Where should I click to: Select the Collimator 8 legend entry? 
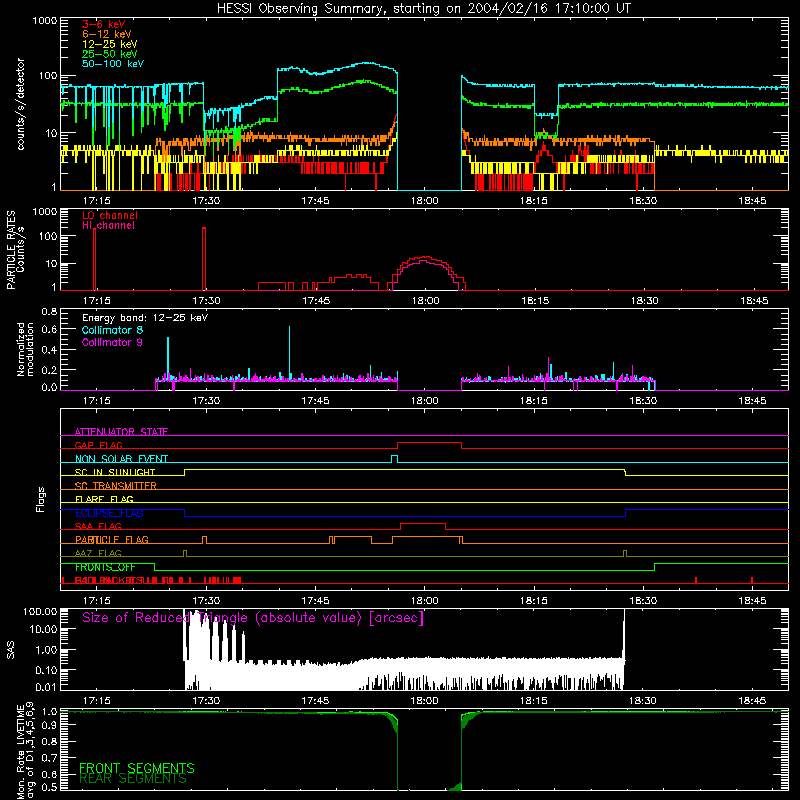112,330
